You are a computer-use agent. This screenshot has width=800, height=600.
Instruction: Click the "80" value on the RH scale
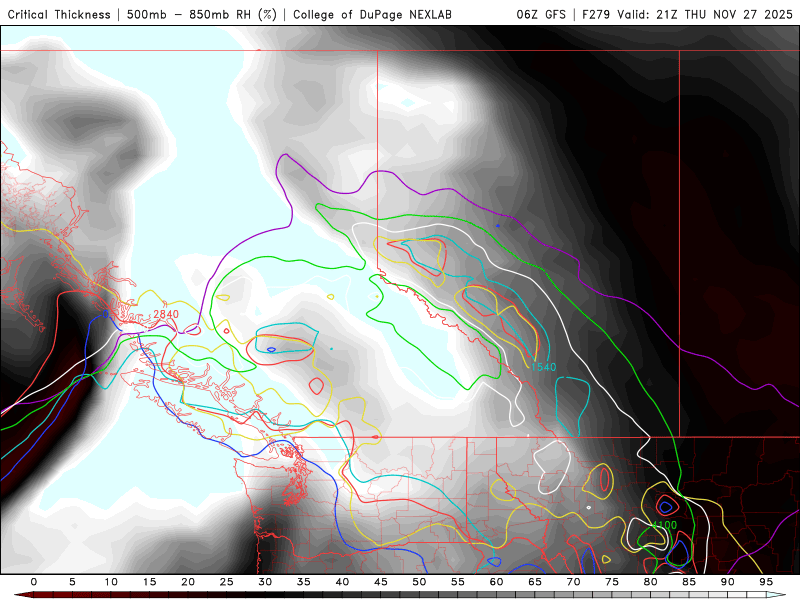[651, 582]
